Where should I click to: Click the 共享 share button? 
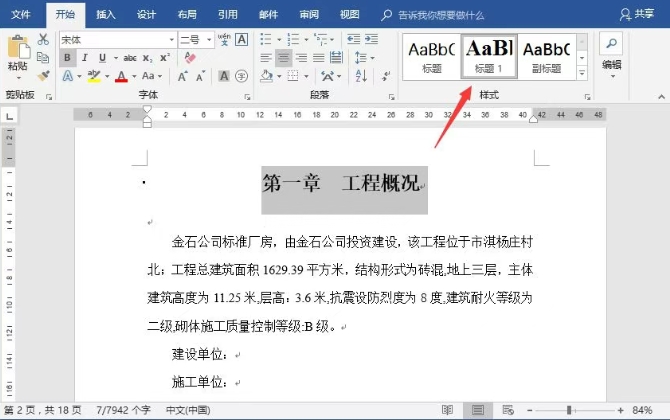646,14
